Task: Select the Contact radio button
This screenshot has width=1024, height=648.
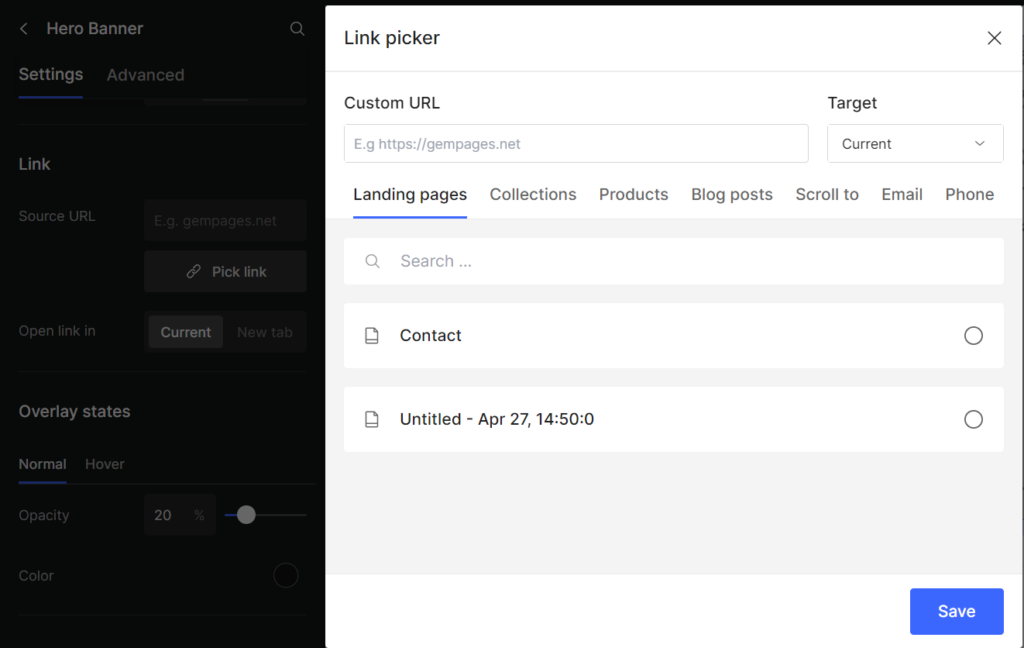Action: point(973,336)
